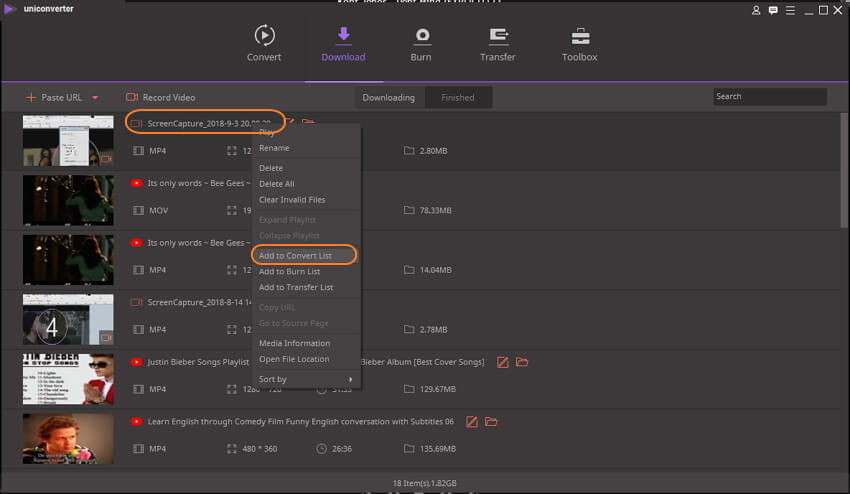The image size is (850, 494).
Task: Select Add to Convert List
Action: (295, 255)
